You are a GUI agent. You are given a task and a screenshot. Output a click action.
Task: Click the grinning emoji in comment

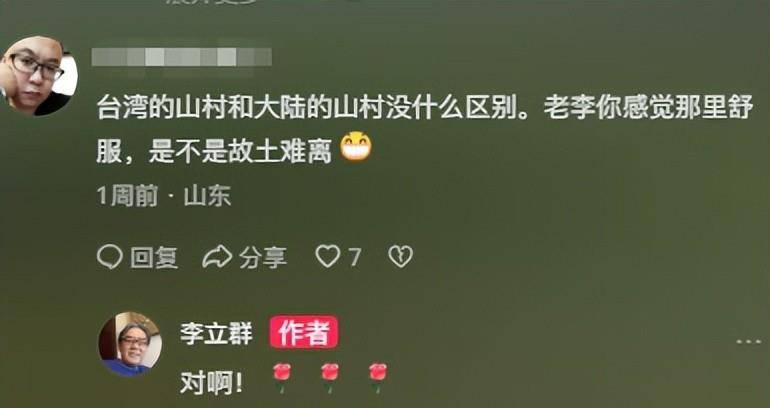tap(356, 147)
